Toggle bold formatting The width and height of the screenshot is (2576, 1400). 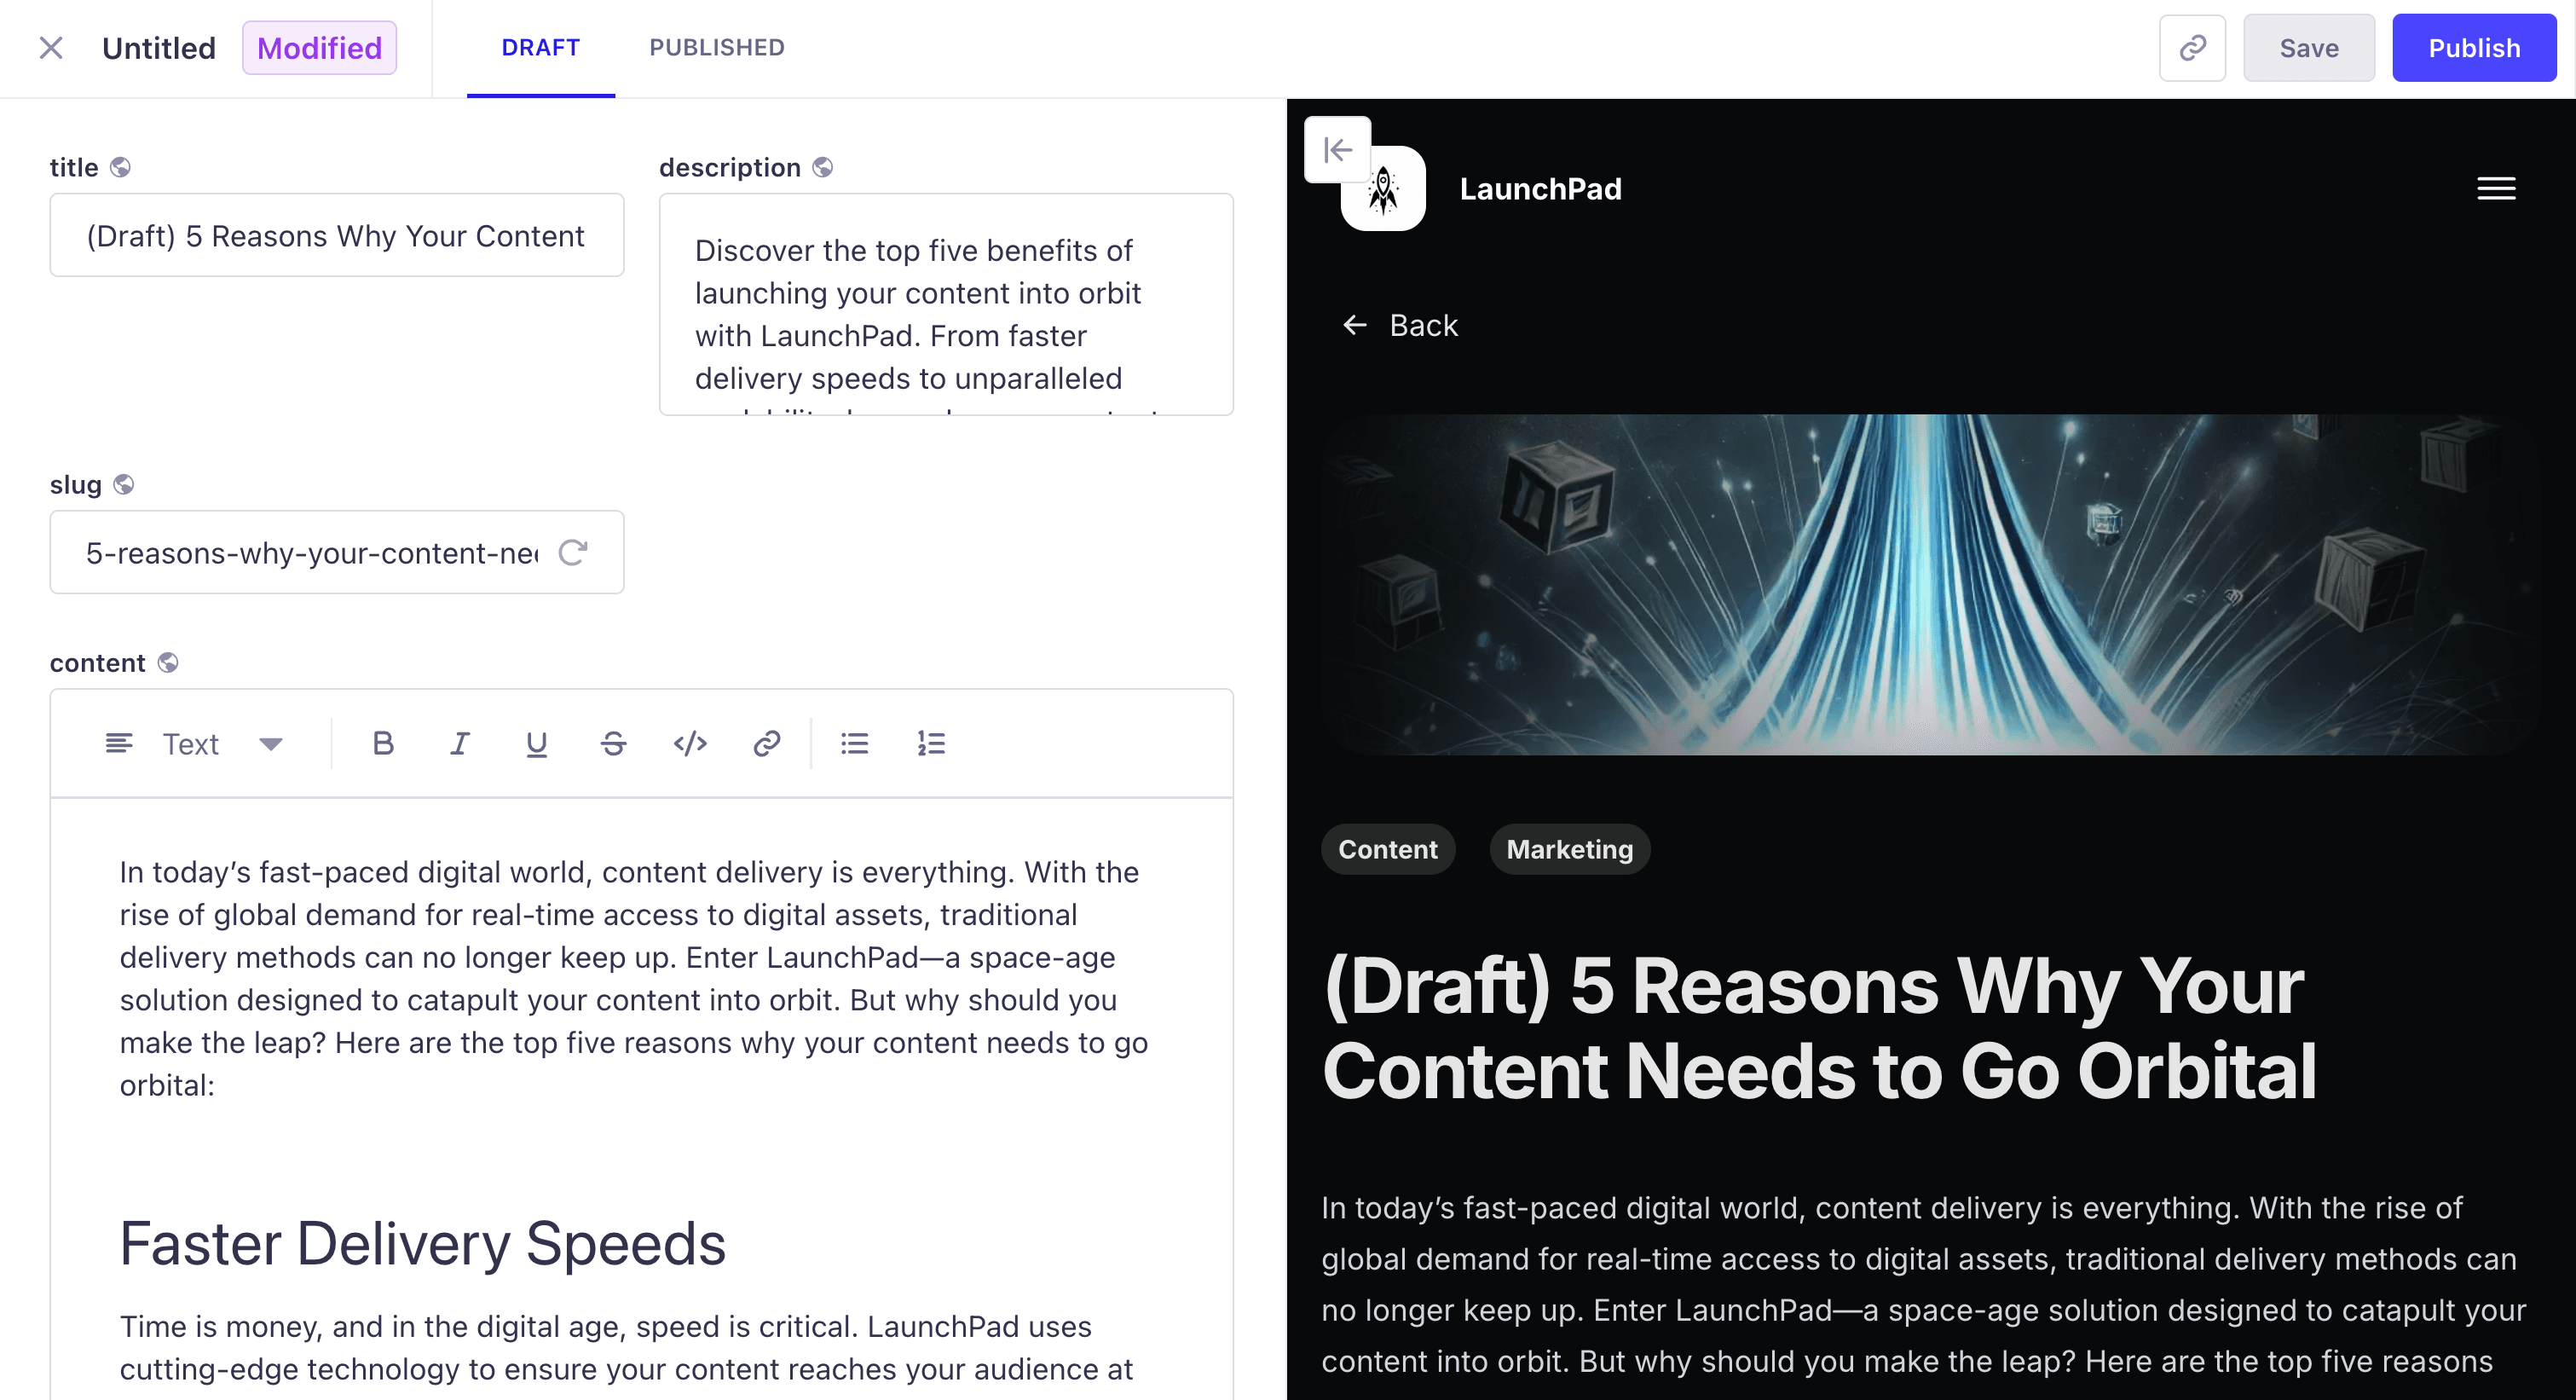(x=383, y=744)
